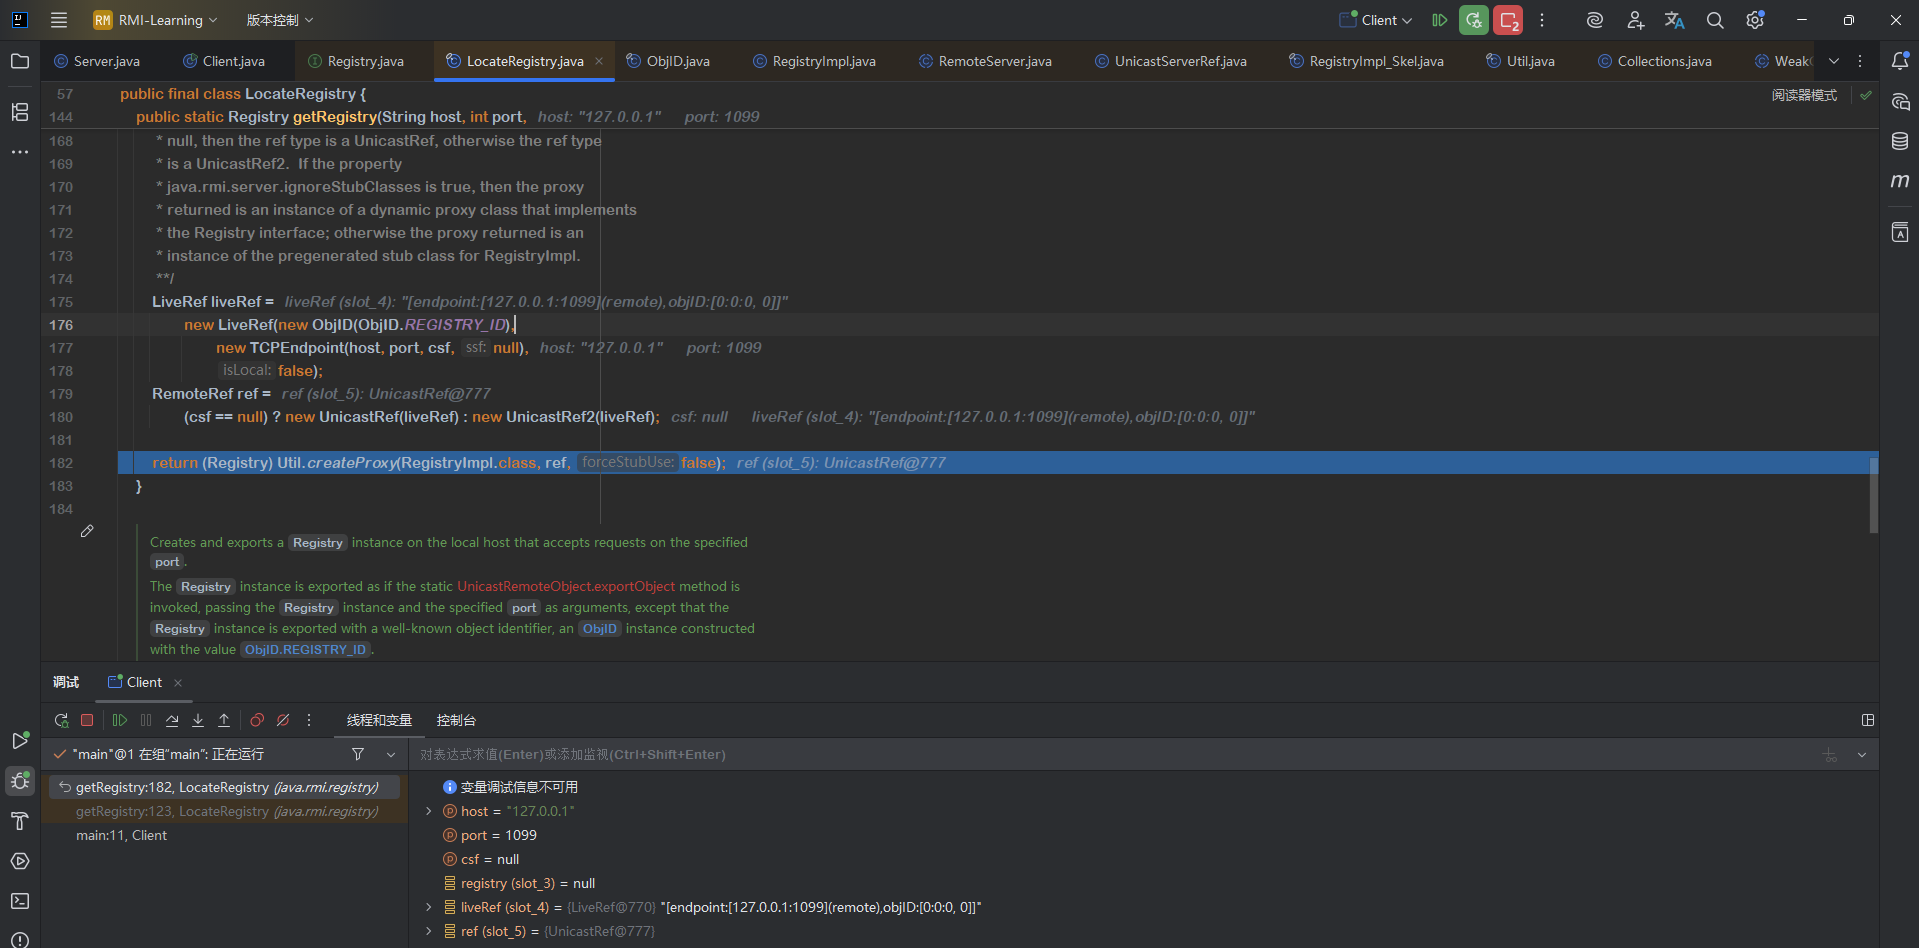Open the Client run configuration dropdown

(1377, 20)
